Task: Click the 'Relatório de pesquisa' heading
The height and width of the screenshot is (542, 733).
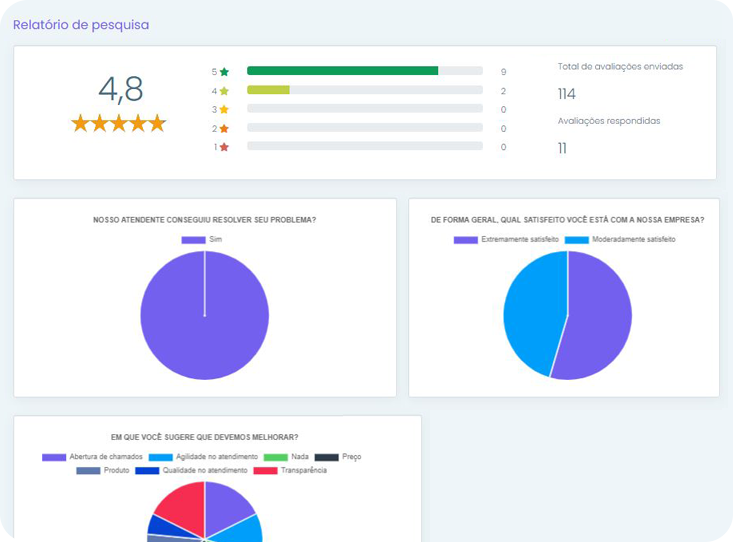Action: coord(81,25)
